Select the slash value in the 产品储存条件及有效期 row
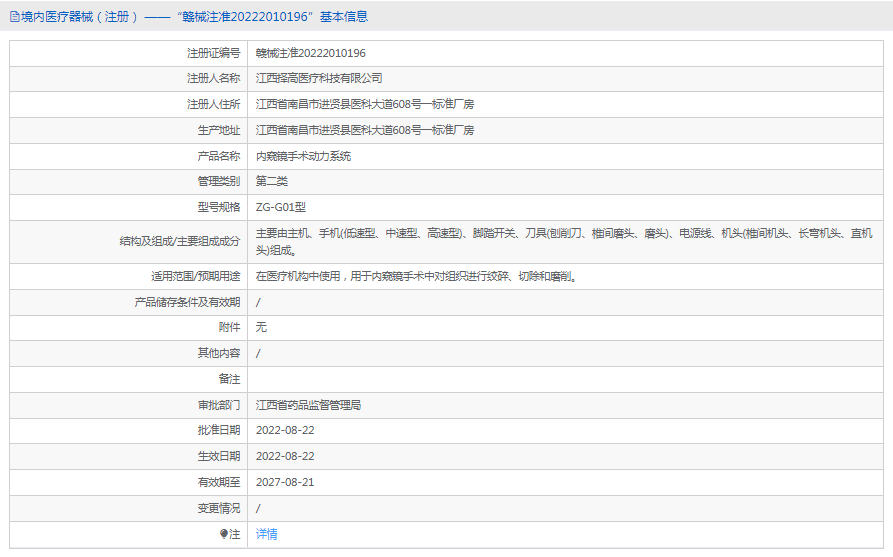893x557 pixels. pos(258,302)
